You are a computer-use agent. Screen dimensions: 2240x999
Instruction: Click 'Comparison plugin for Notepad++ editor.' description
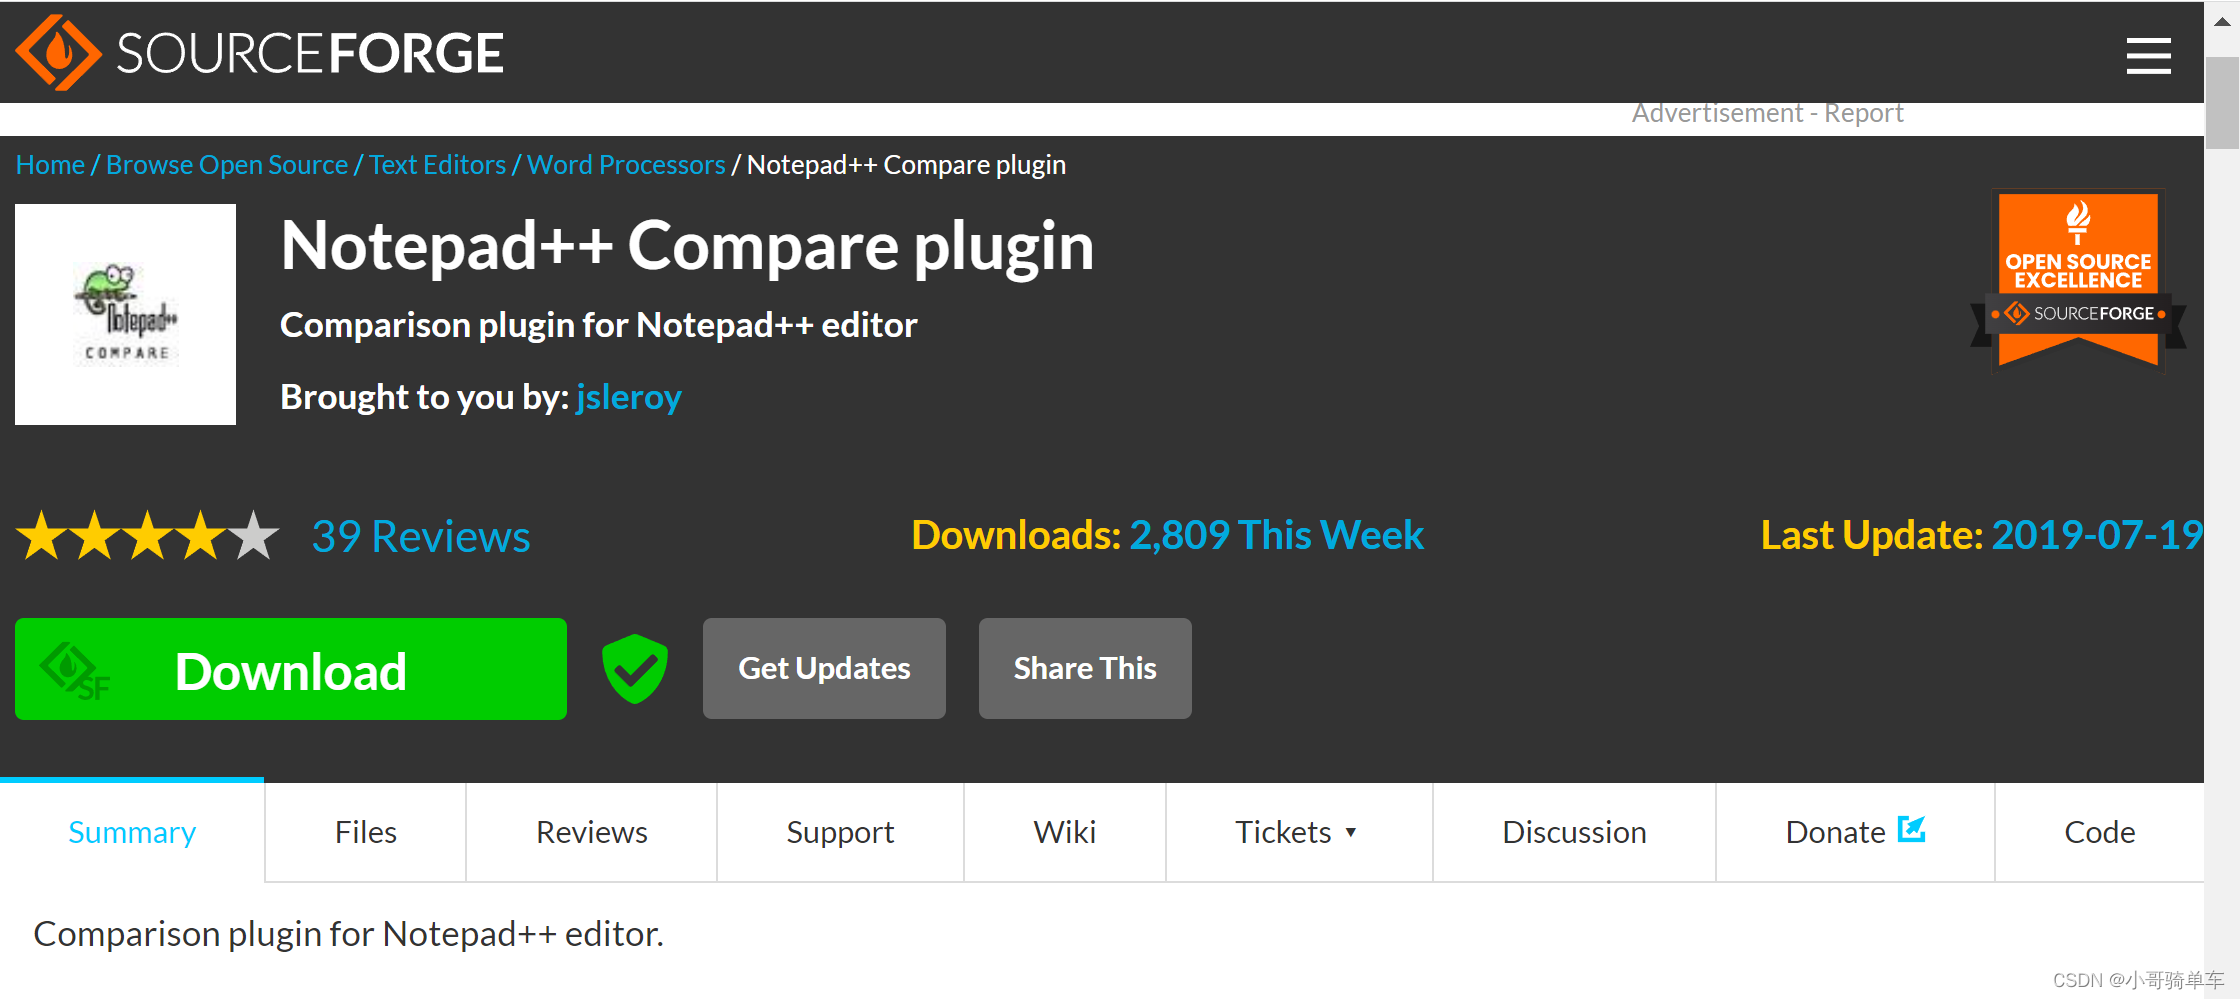pos(348,934)
